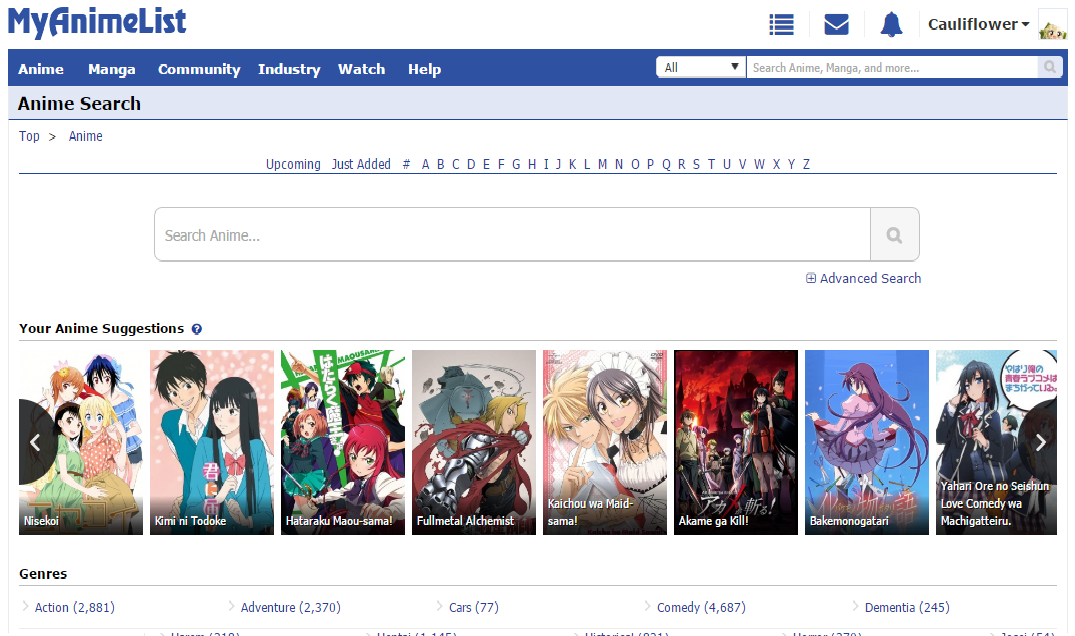Open the Hataraku Maou-sama! thumbnail

pos(343,443)
